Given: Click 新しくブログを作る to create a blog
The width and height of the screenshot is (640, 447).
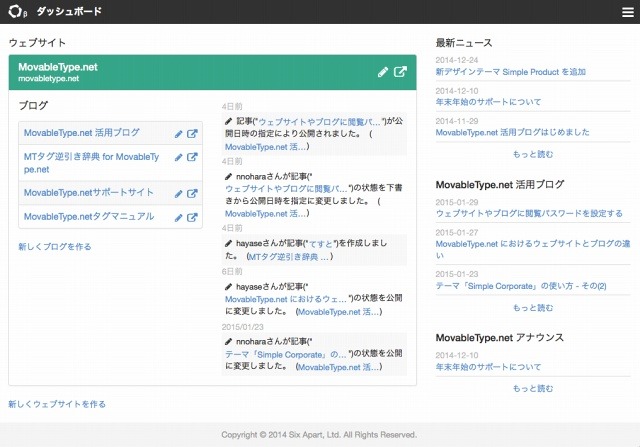Looking at the screenshot, I should pos(55,247).
